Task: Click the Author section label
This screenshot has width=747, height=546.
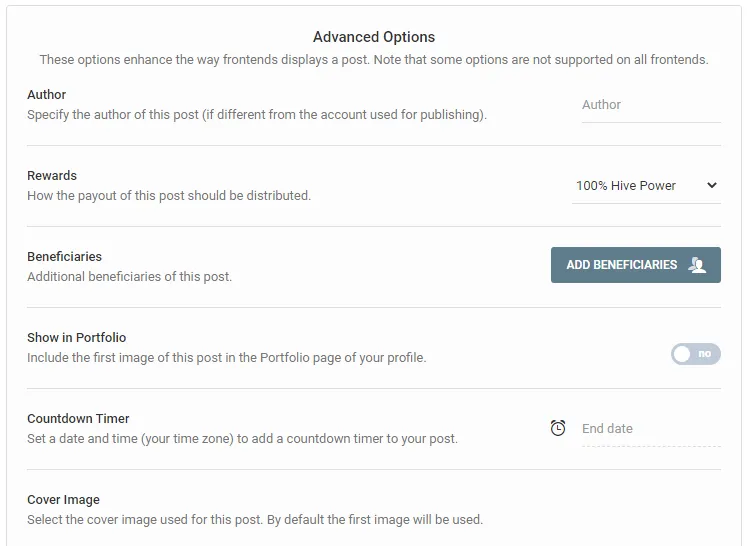Action: click(47, 94)
